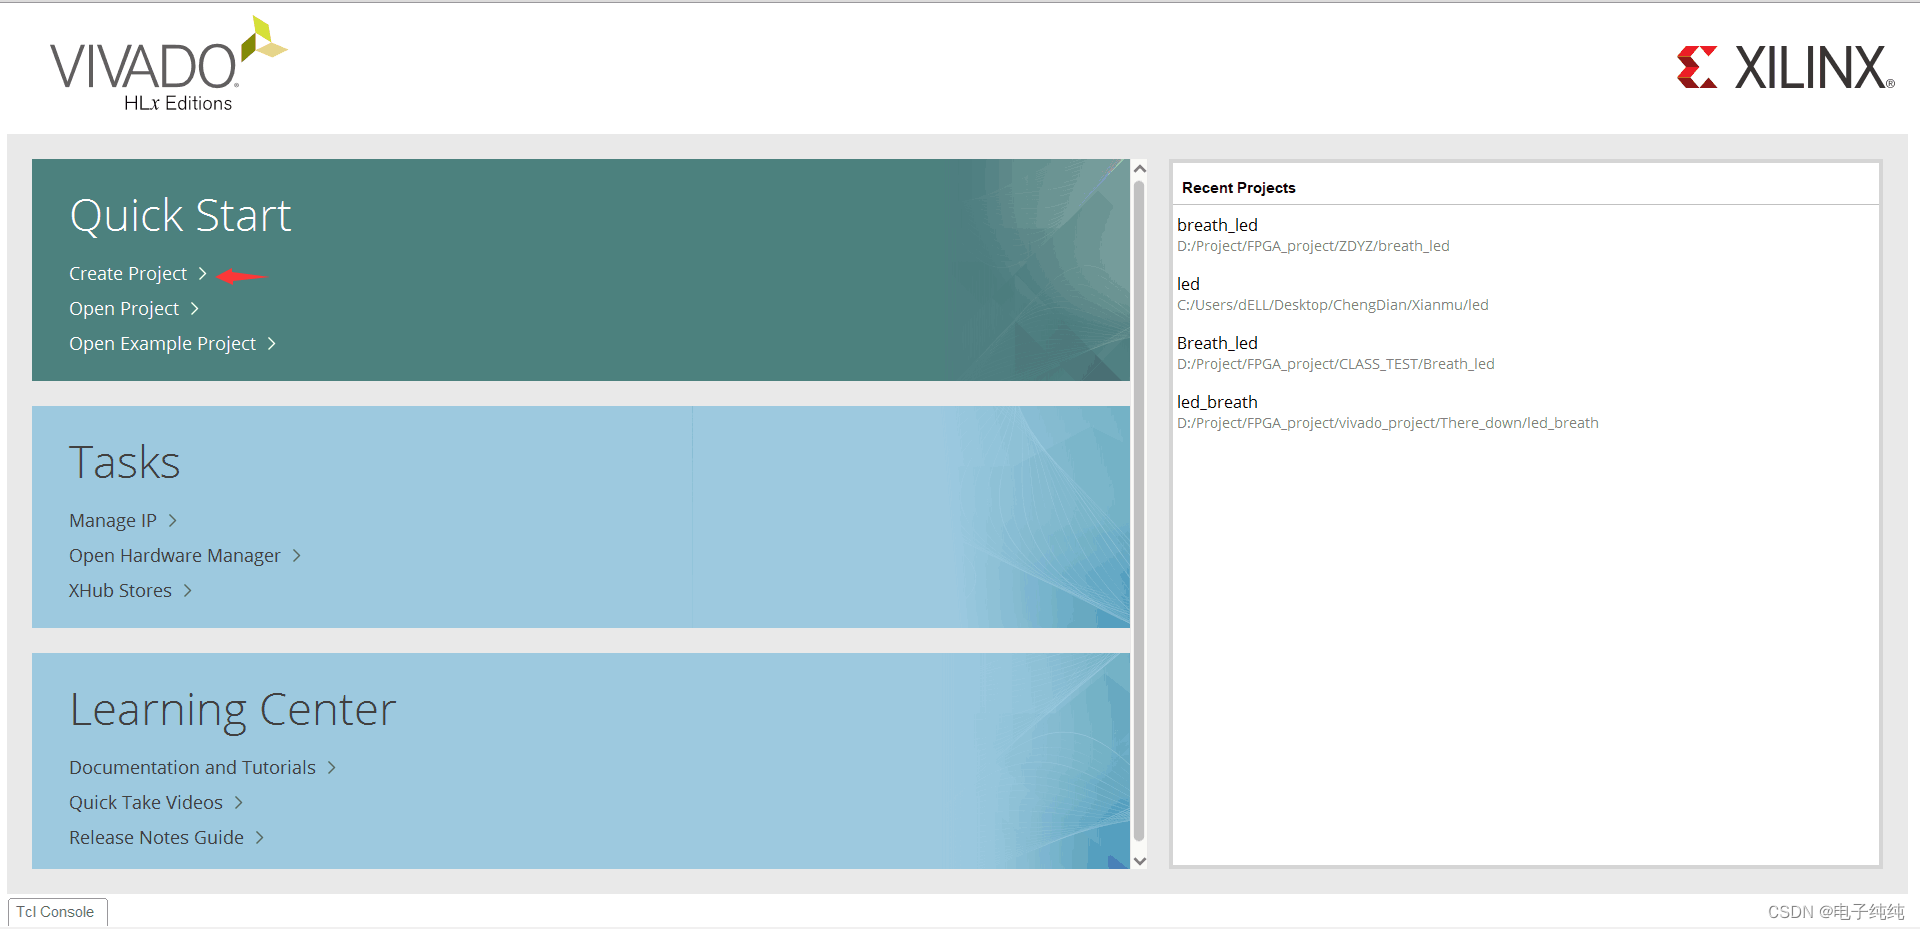
Task: Open XHub Stores
Action: (x=120, y=591)
